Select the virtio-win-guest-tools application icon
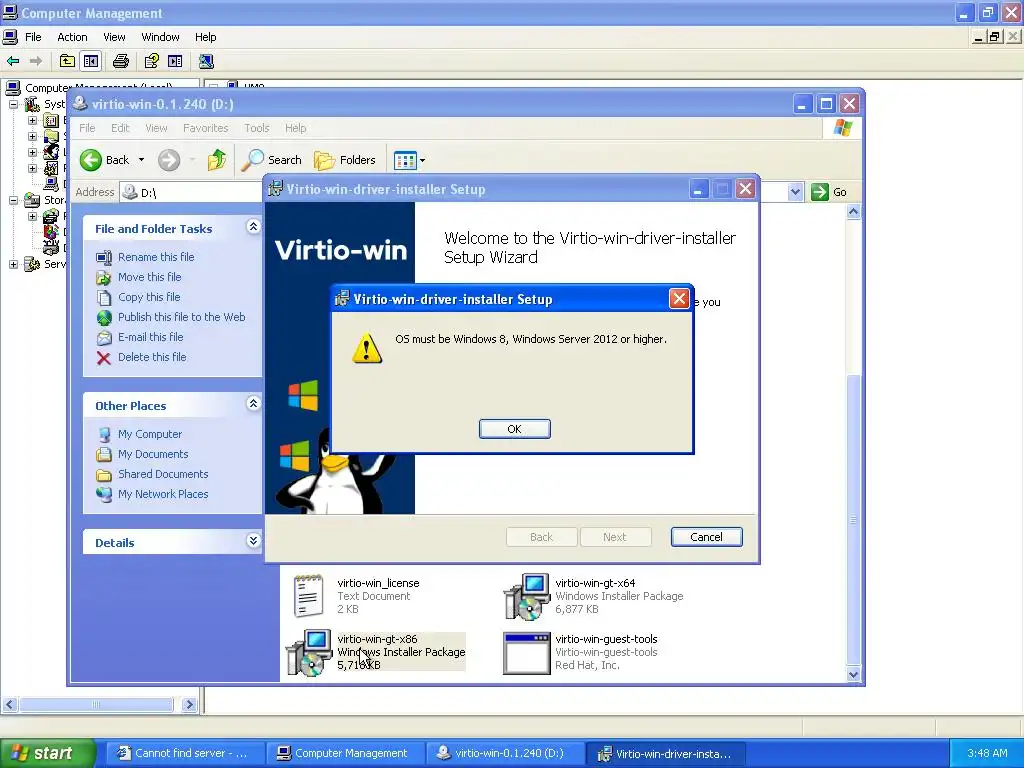The height and width of the screenshot is (768, 1024). (x=526, y=652)
